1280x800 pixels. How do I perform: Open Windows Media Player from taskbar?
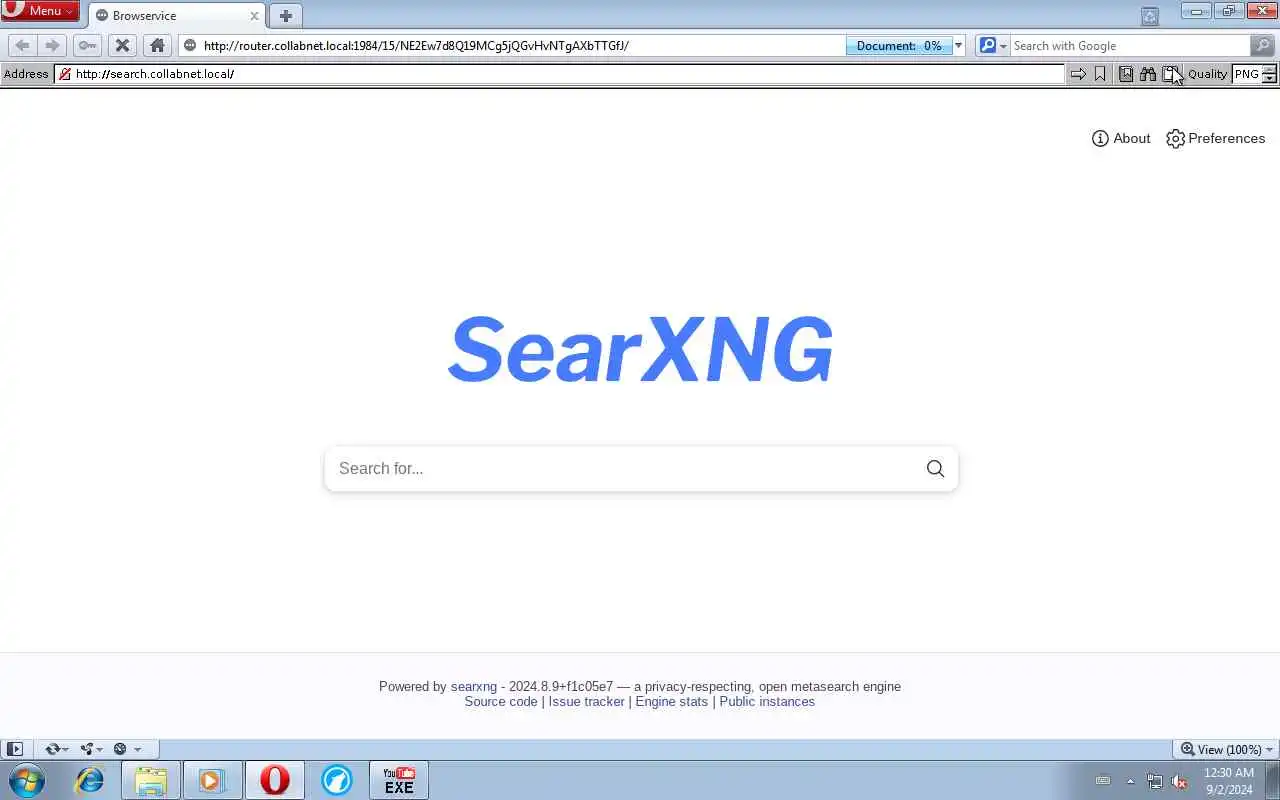(x=212, y=780)
